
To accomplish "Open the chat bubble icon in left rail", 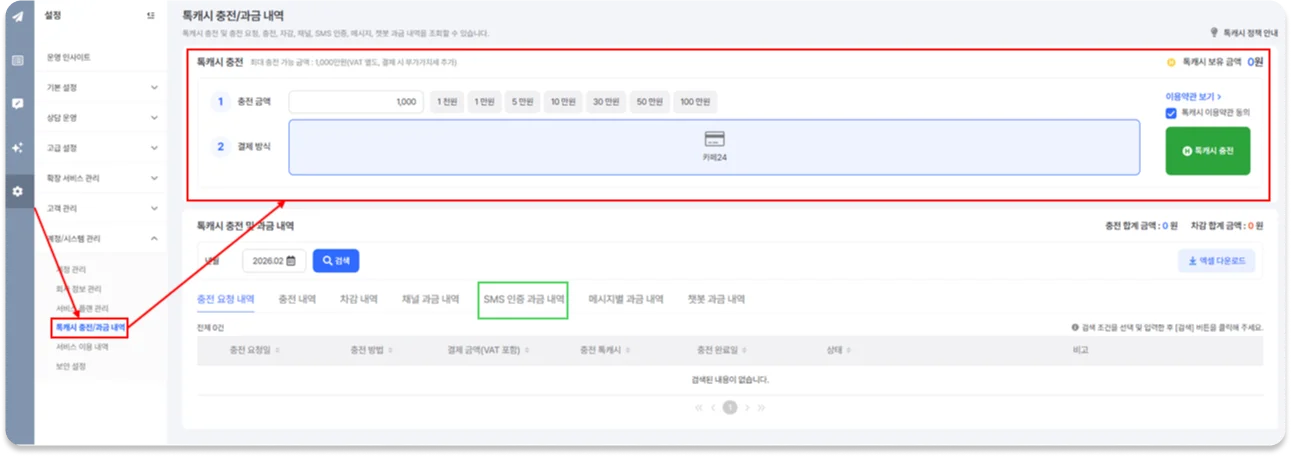I will click(x=17, y=103).
